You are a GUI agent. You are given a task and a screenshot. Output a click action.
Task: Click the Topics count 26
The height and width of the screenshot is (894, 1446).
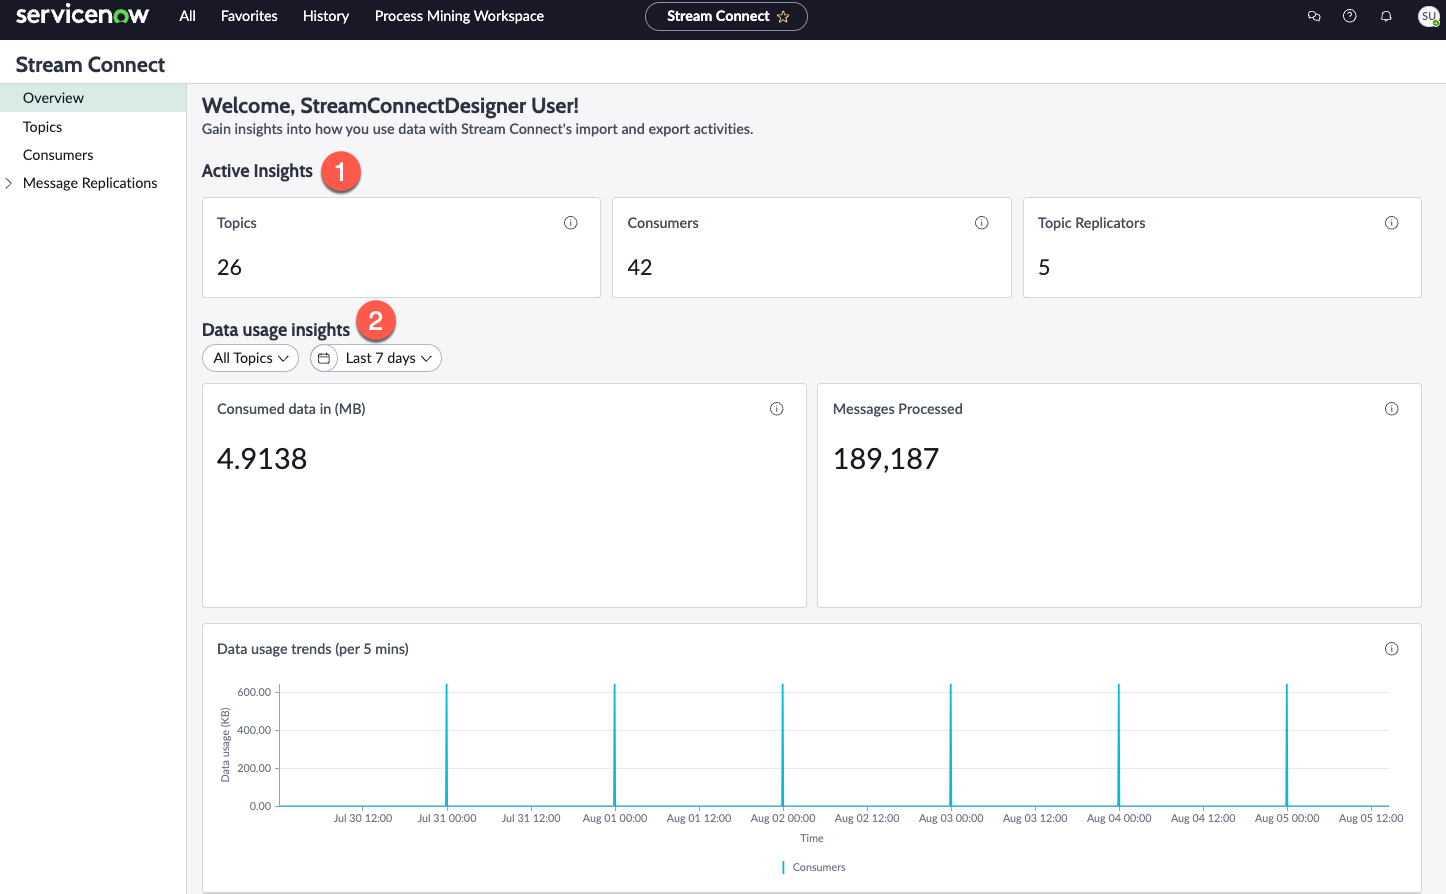point(229,267)
